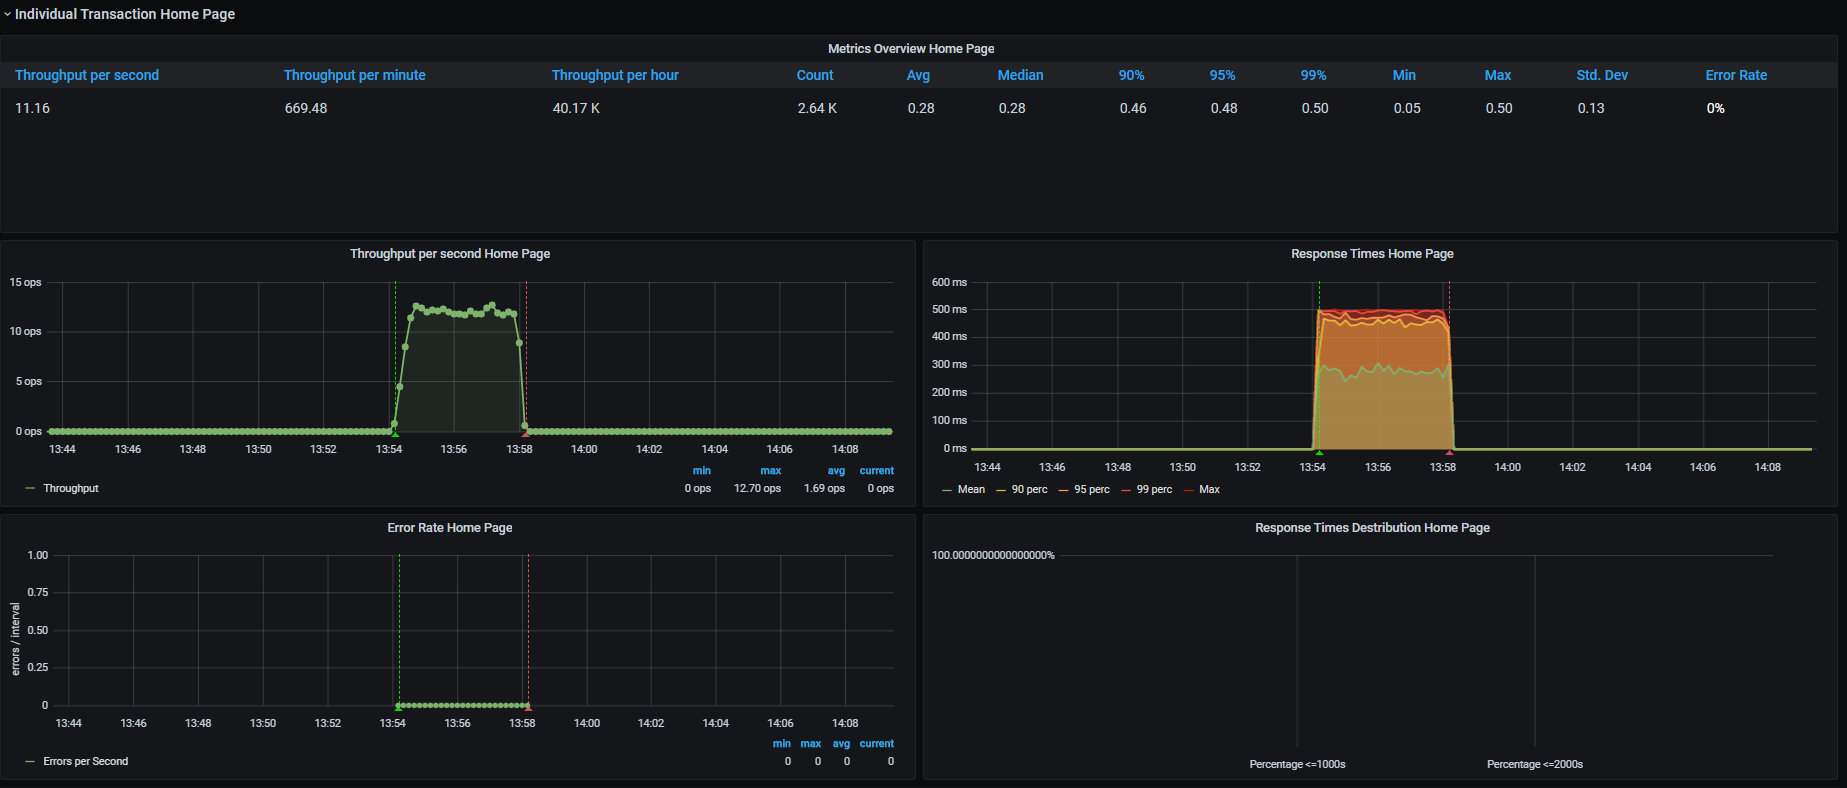Image resolution: width=1847 pixels, height=788 pixels.
Task: Click red end annotation marker on throughput chart
Action: pyautogui.click(x=526, y=435)
